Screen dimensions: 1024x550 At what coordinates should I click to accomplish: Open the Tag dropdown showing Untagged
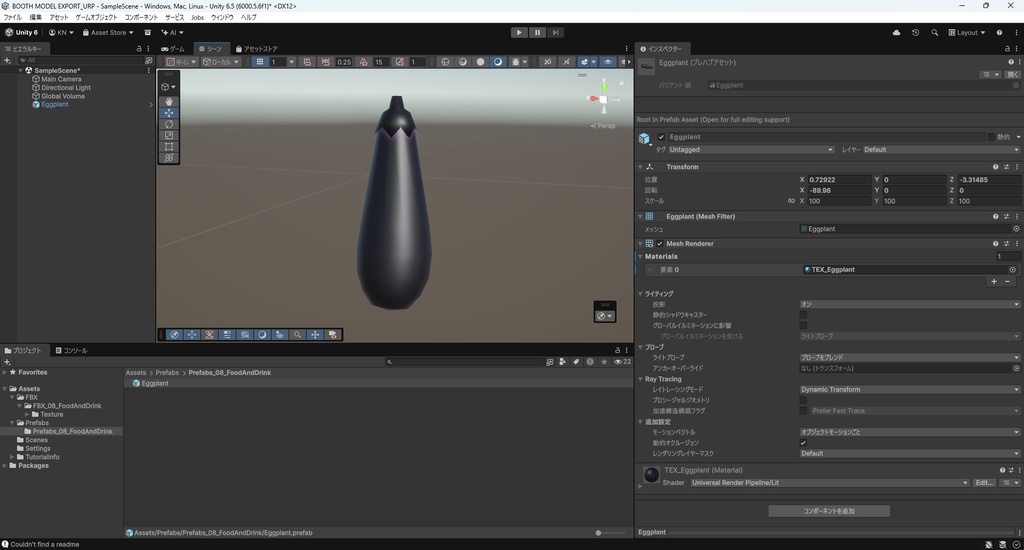pos(751,150)
